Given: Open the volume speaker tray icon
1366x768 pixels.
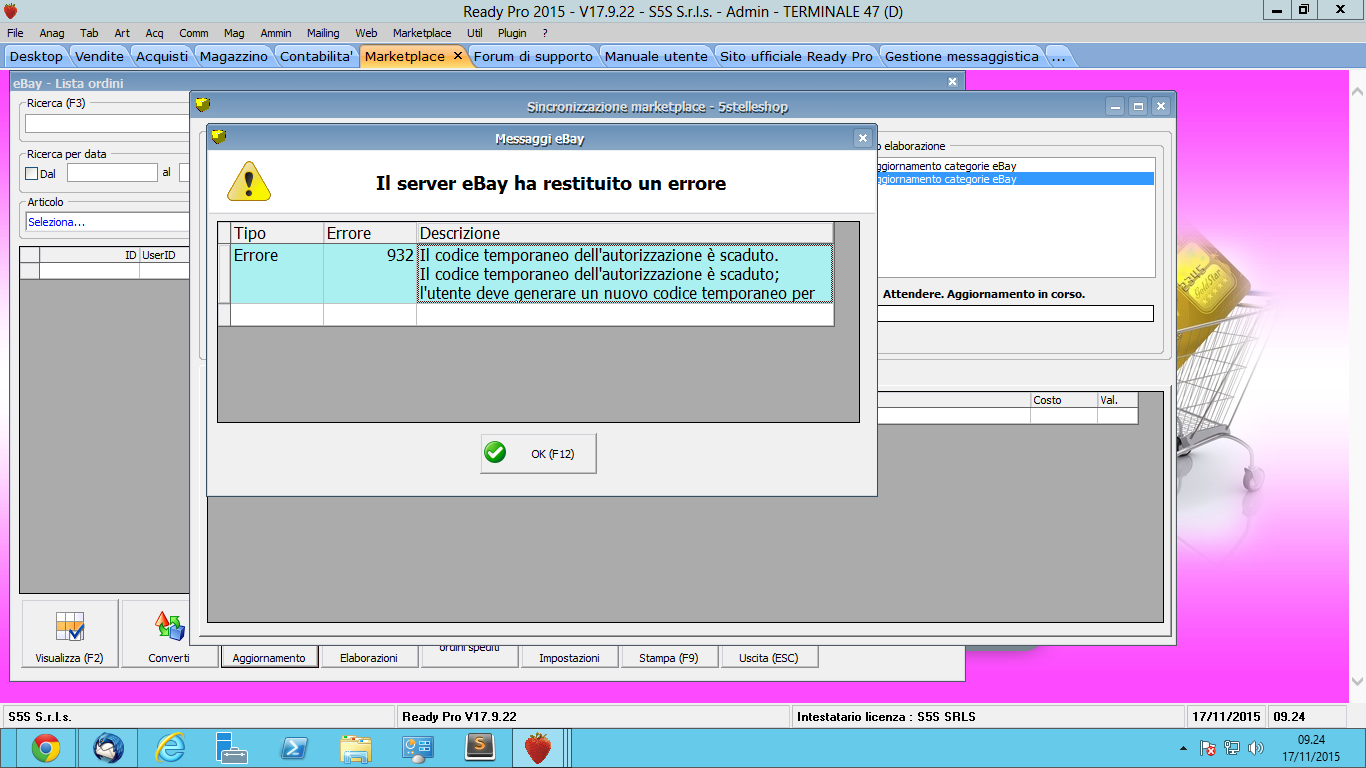Looking at the screenshot, I should (x=1256, y=748).
